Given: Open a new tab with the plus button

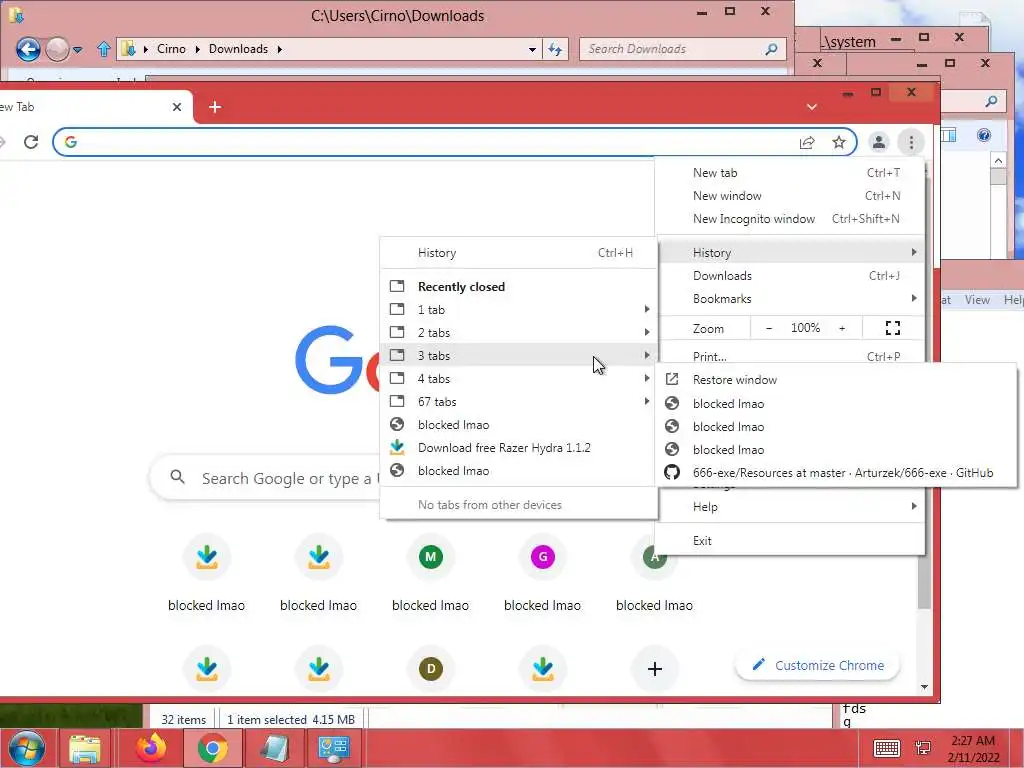Looking at the screenshot, I should pyautogui.click(x=215, y=106).
